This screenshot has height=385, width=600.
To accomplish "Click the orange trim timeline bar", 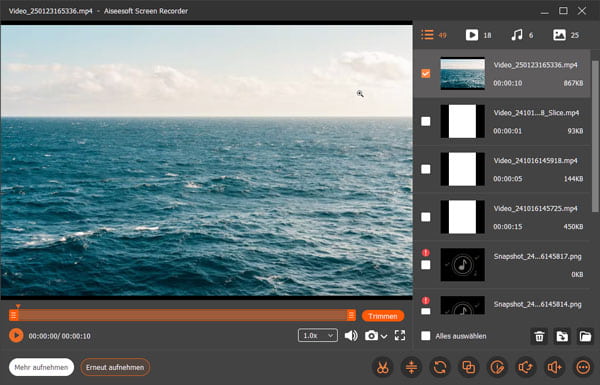I will point(182,315).
